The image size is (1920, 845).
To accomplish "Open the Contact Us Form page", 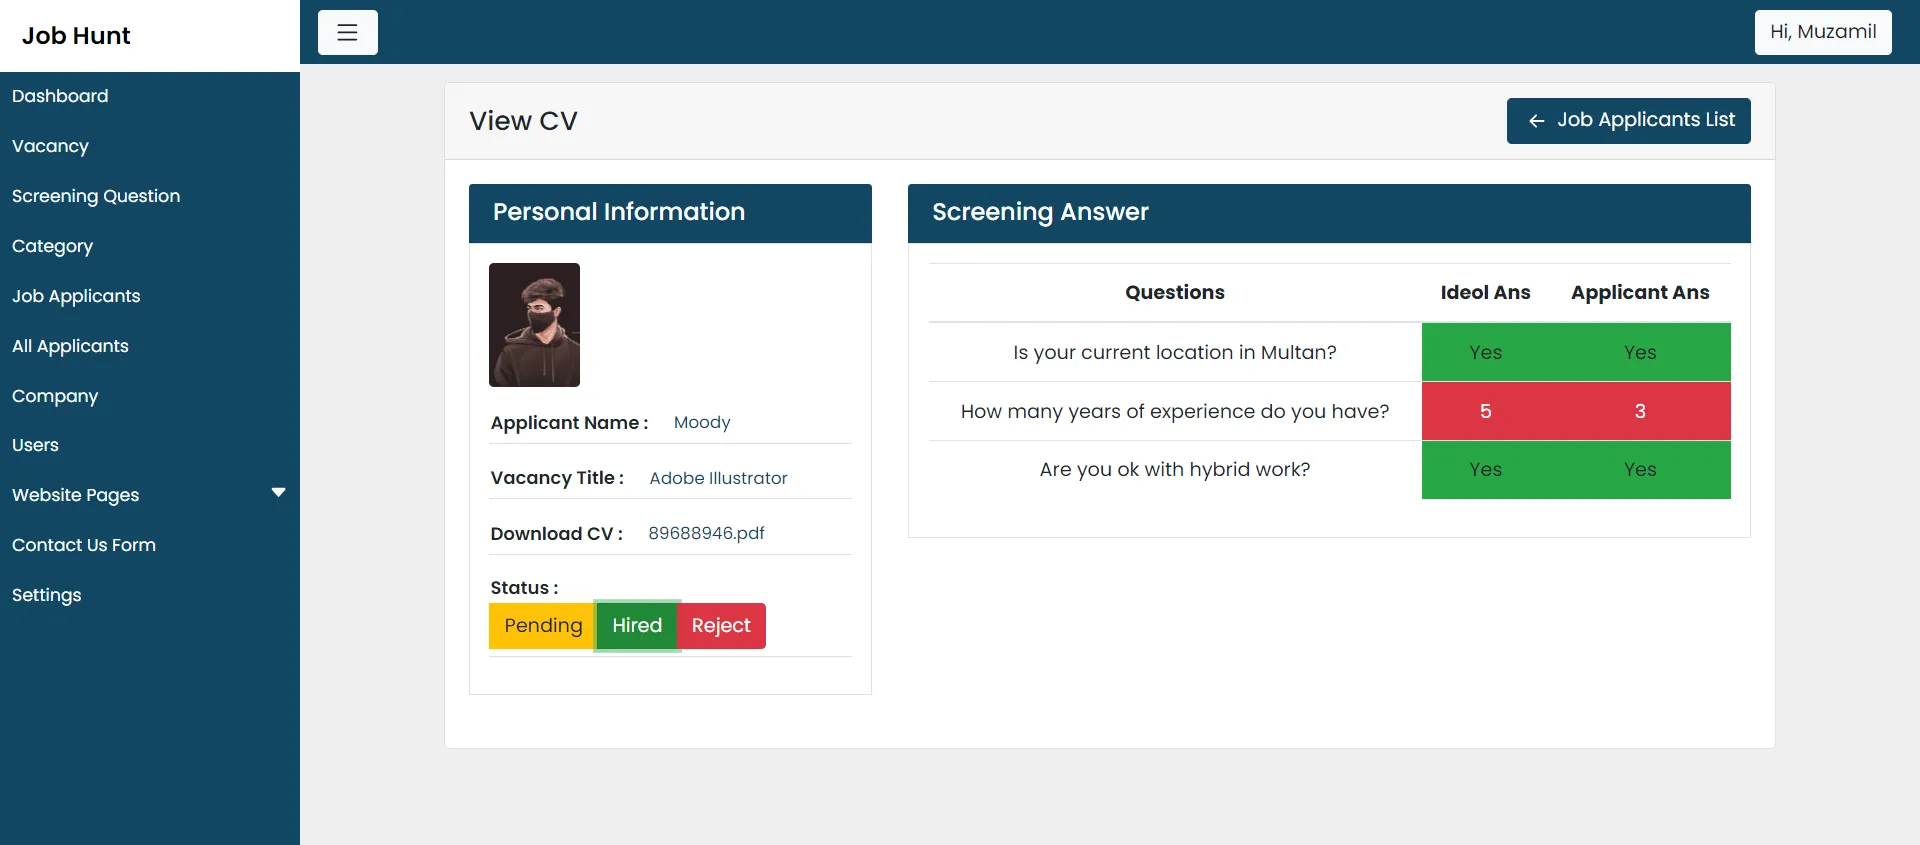I will 84,545.
